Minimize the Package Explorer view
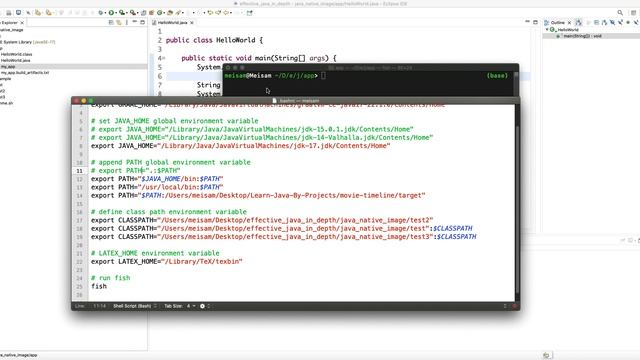 click(x=134, y=22)
